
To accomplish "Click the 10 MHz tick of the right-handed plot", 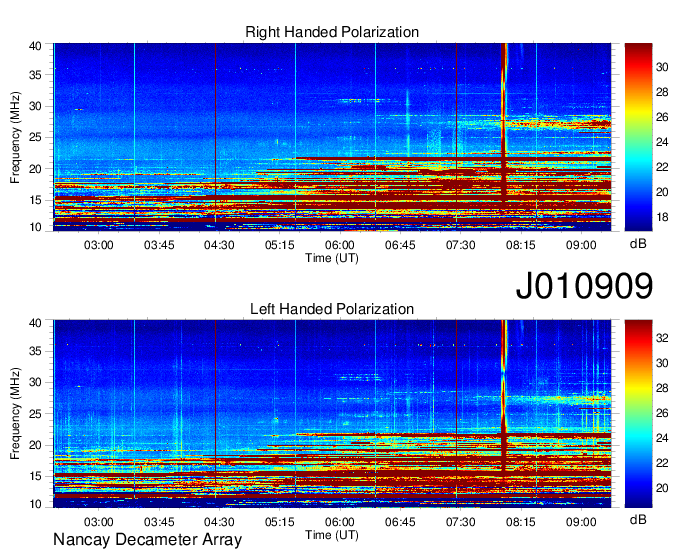I will coord(35,226).
